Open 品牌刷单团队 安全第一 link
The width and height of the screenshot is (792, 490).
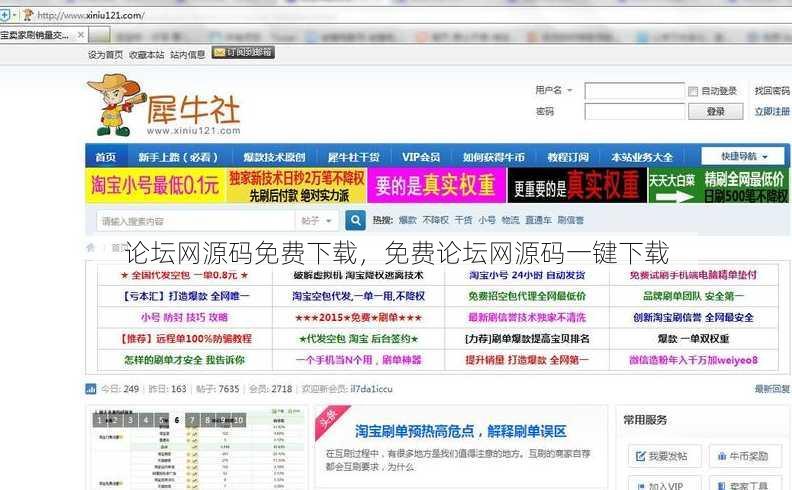point(693,296)
